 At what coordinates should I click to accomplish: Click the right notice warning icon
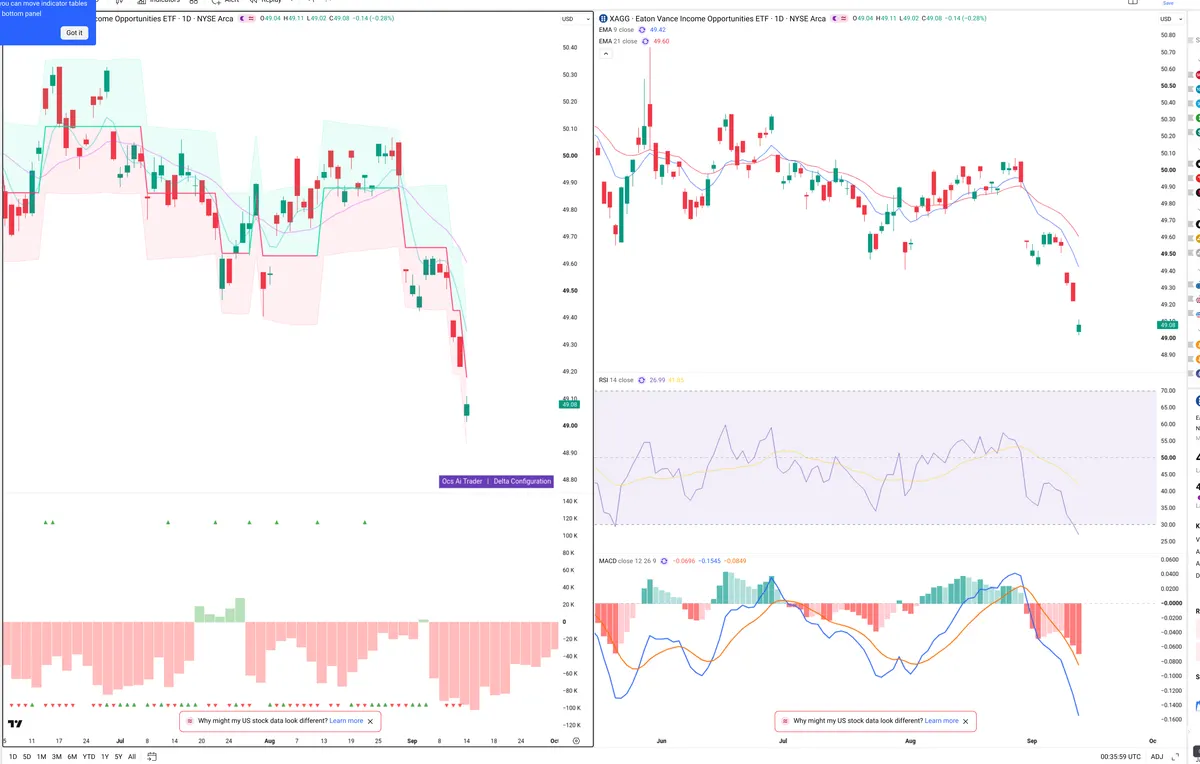point(785,720)
